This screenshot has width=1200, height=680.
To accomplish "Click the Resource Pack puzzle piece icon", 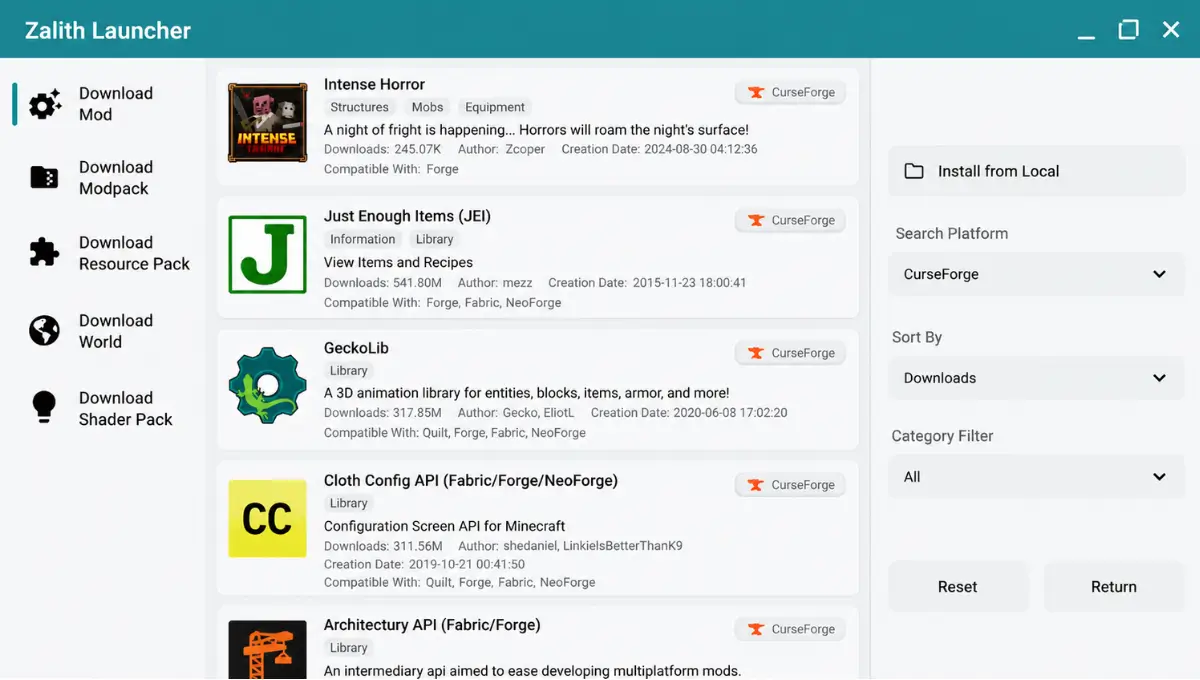I will 44,253.
